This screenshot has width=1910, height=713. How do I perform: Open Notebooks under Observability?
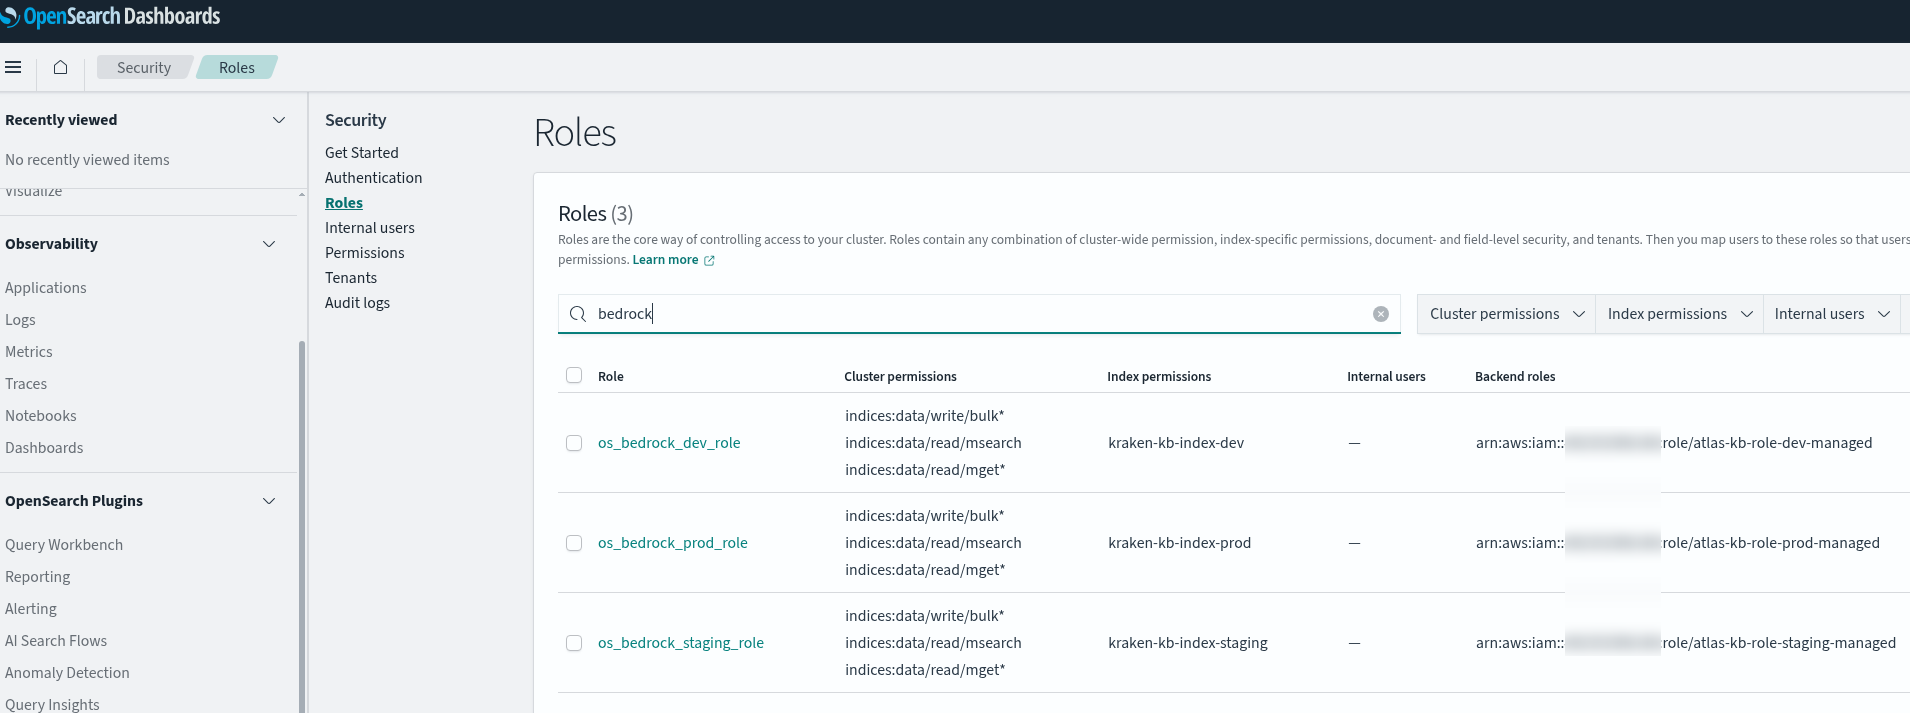coord(41,416)
